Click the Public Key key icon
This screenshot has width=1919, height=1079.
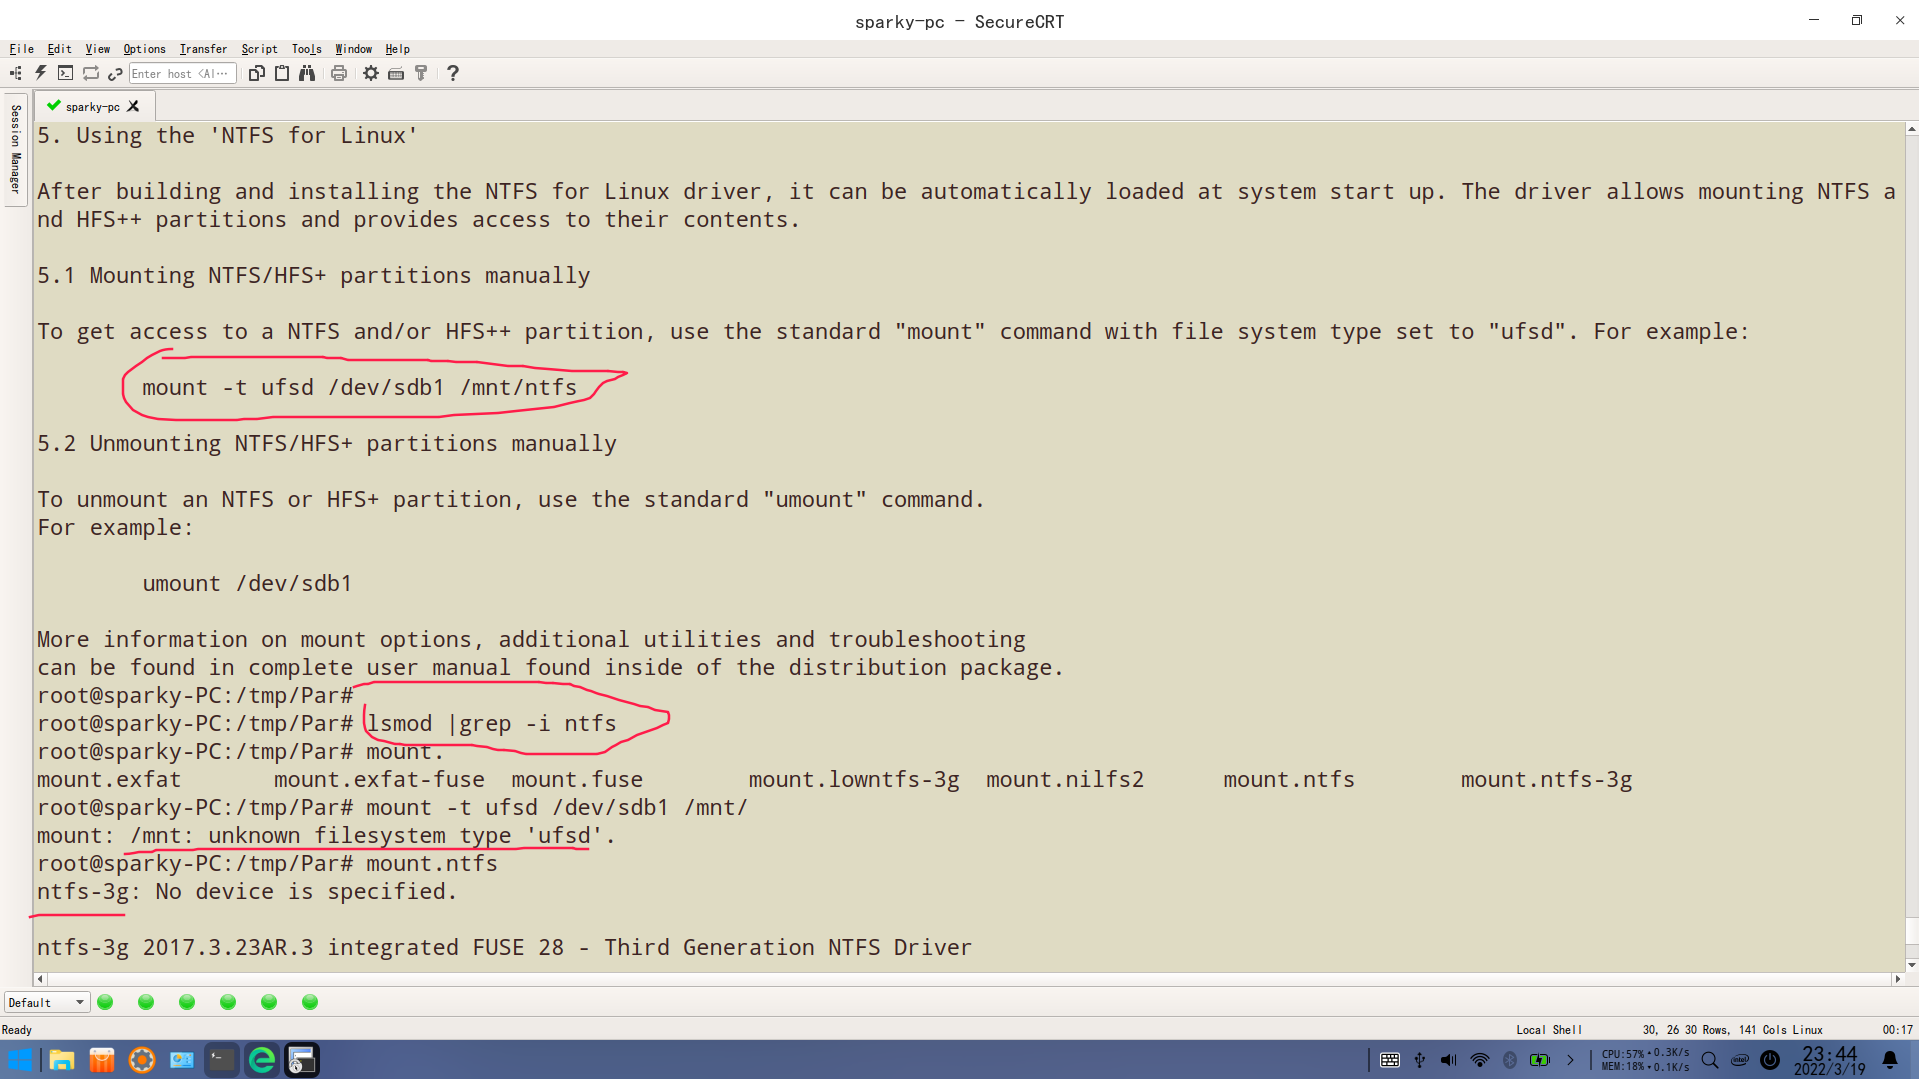pyautogui.click(x=421, y=73)
